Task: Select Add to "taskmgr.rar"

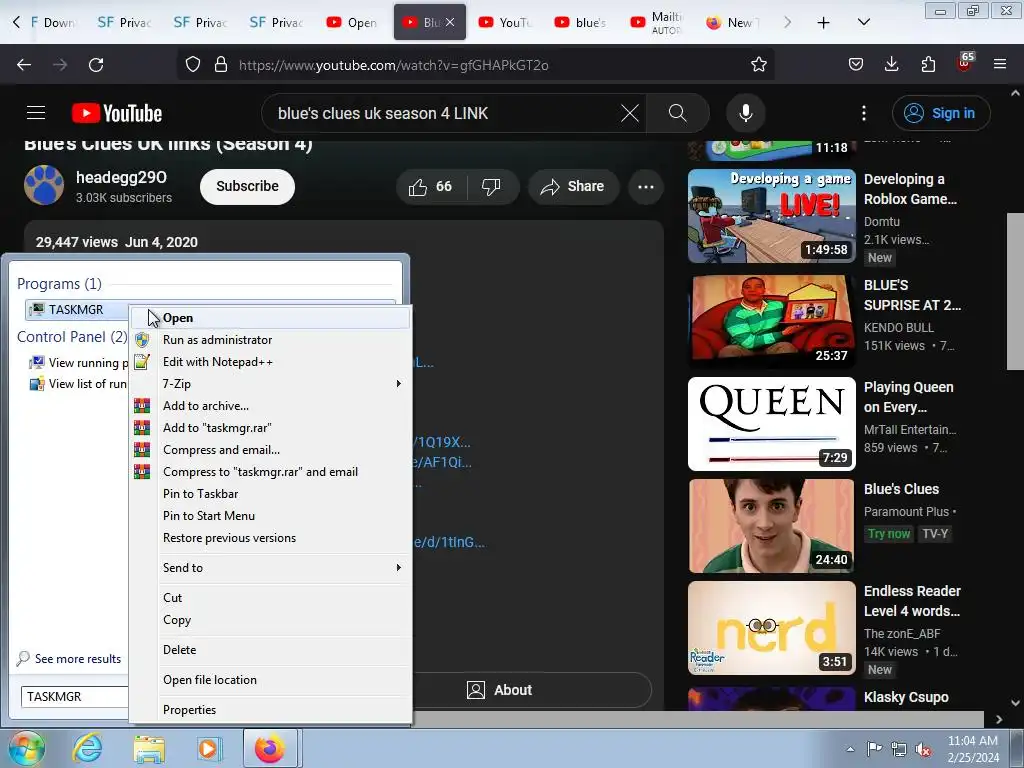Action: click(270, 428)
